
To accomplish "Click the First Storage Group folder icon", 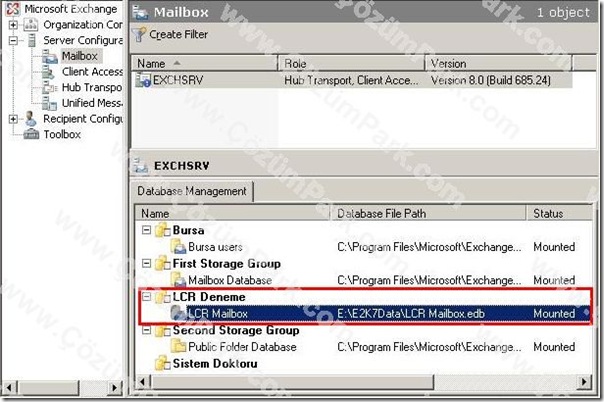I will tap(163, 264).
